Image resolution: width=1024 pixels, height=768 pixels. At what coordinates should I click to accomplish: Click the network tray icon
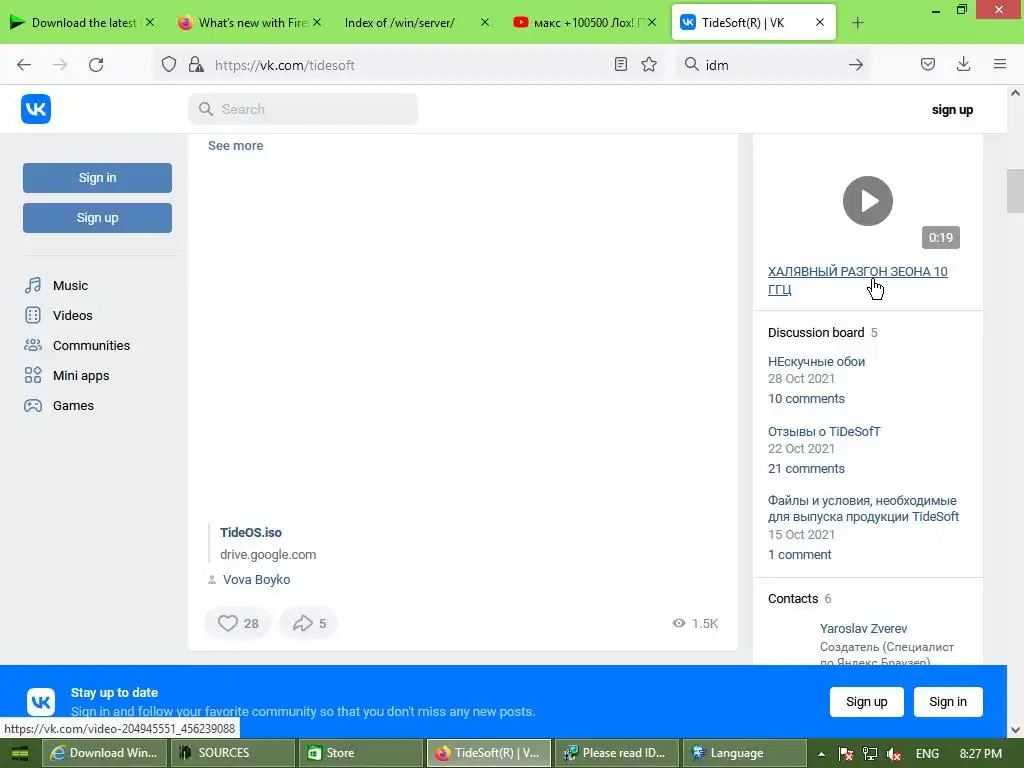click(x=870, y=754)
